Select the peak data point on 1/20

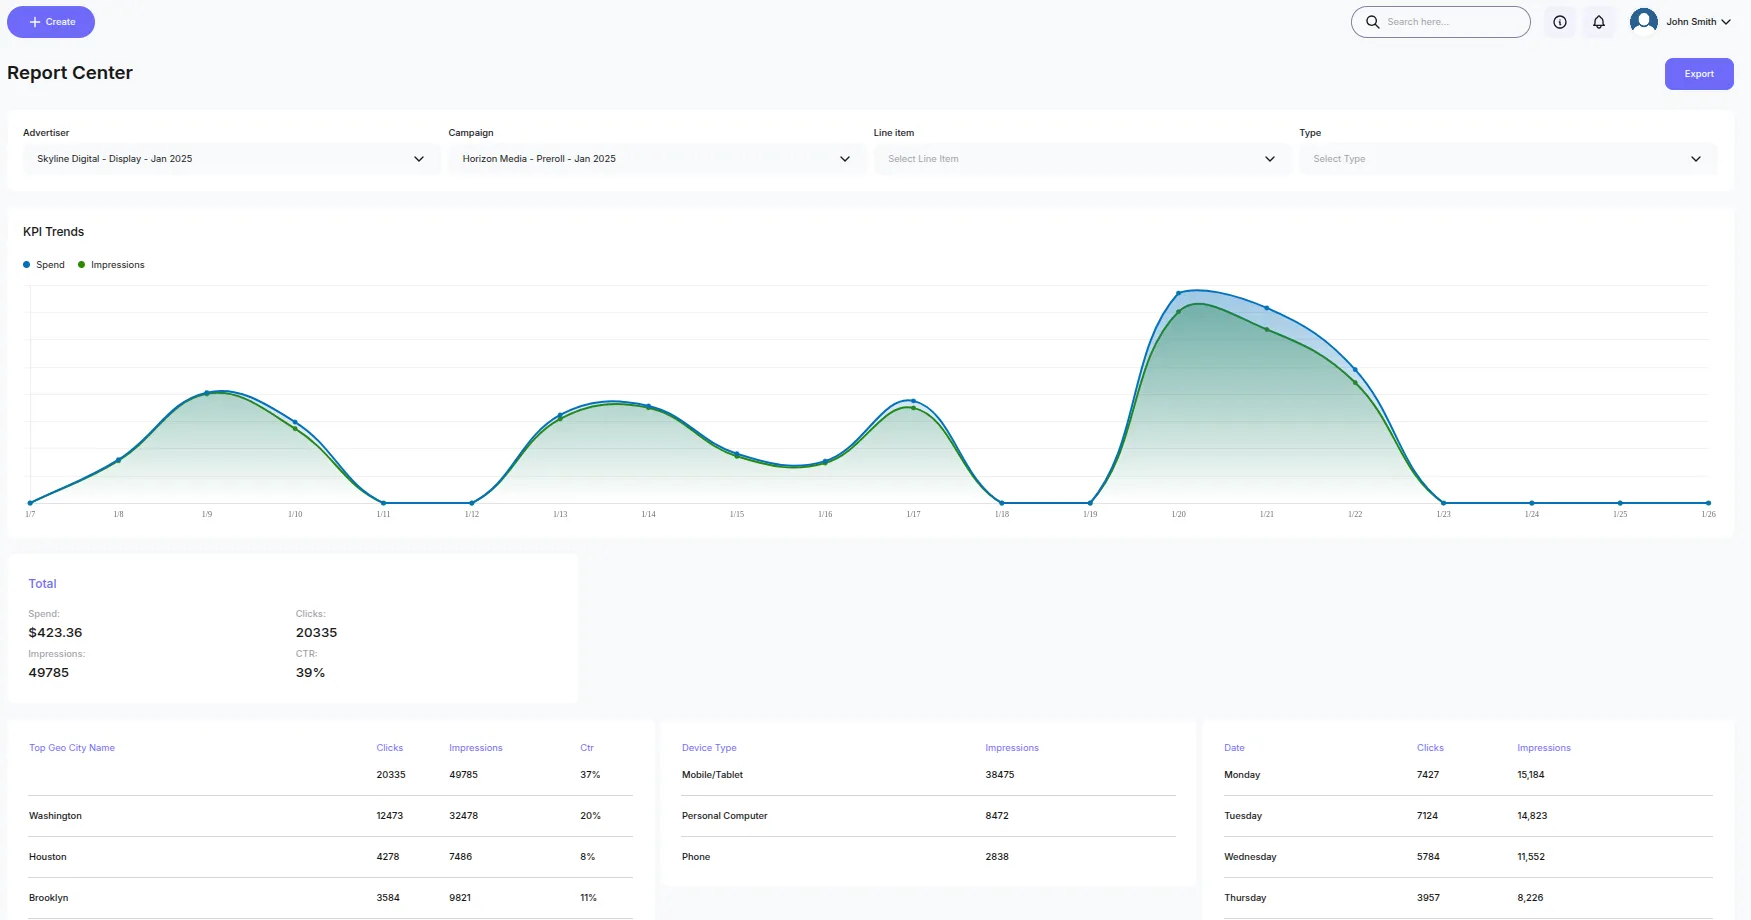point(1178,293)
